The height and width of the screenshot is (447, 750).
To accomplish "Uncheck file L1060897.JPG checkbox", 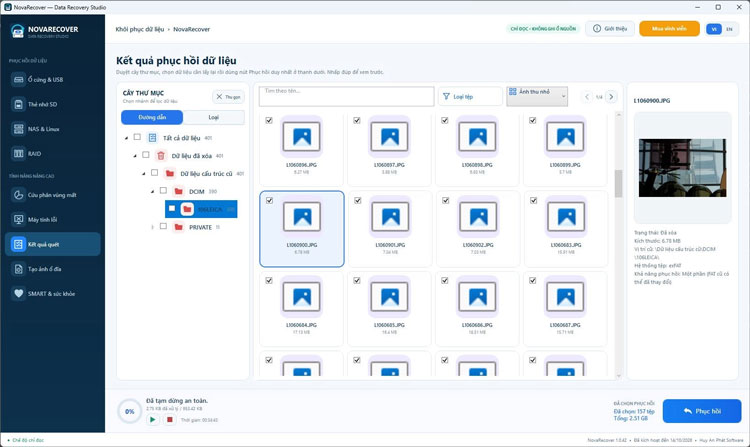I will [357, 120].
